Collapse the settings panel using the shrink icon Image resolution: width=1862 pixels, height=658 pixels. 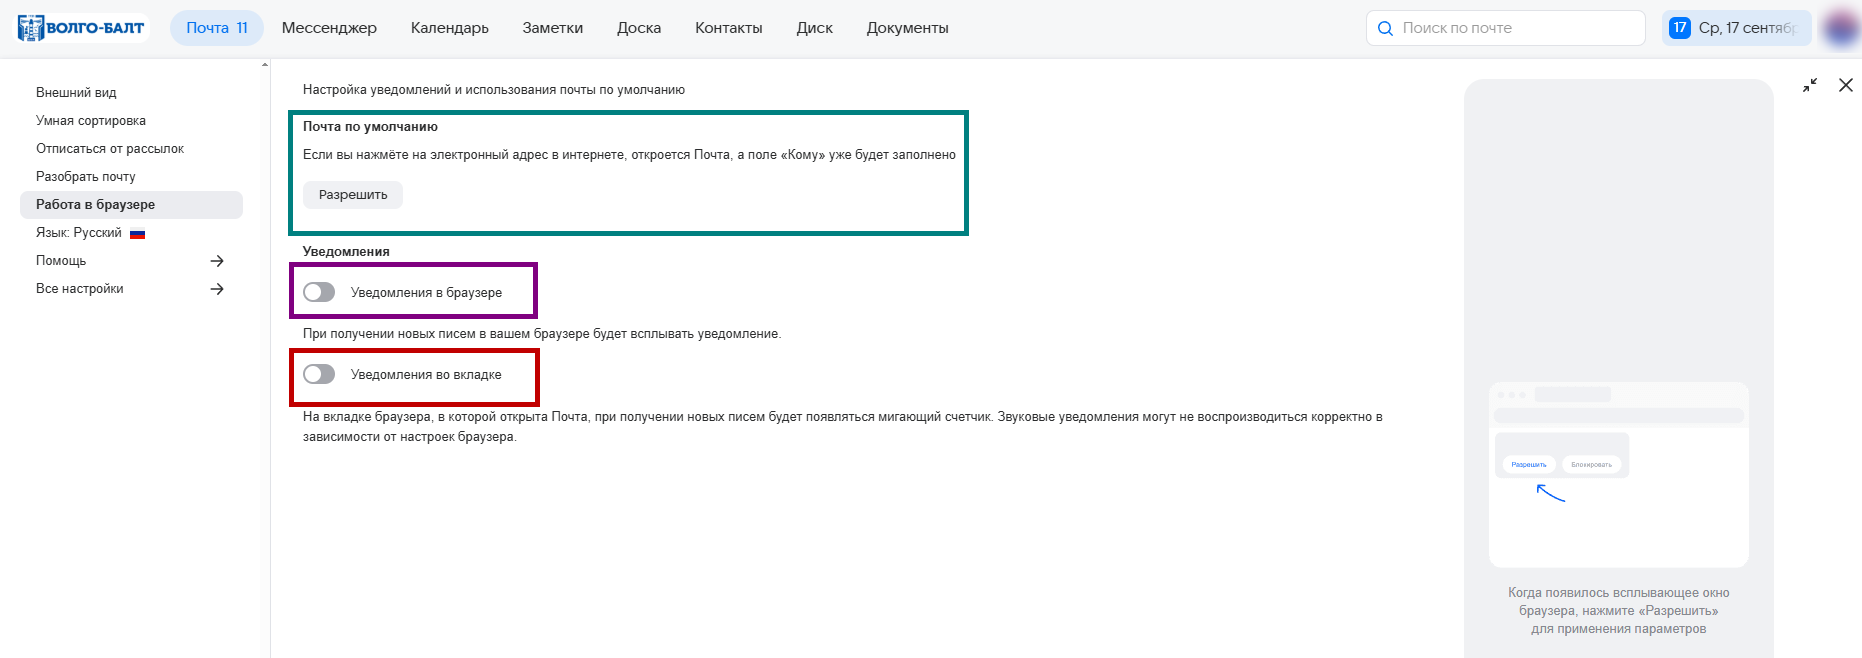click(x=1810, y=86)
